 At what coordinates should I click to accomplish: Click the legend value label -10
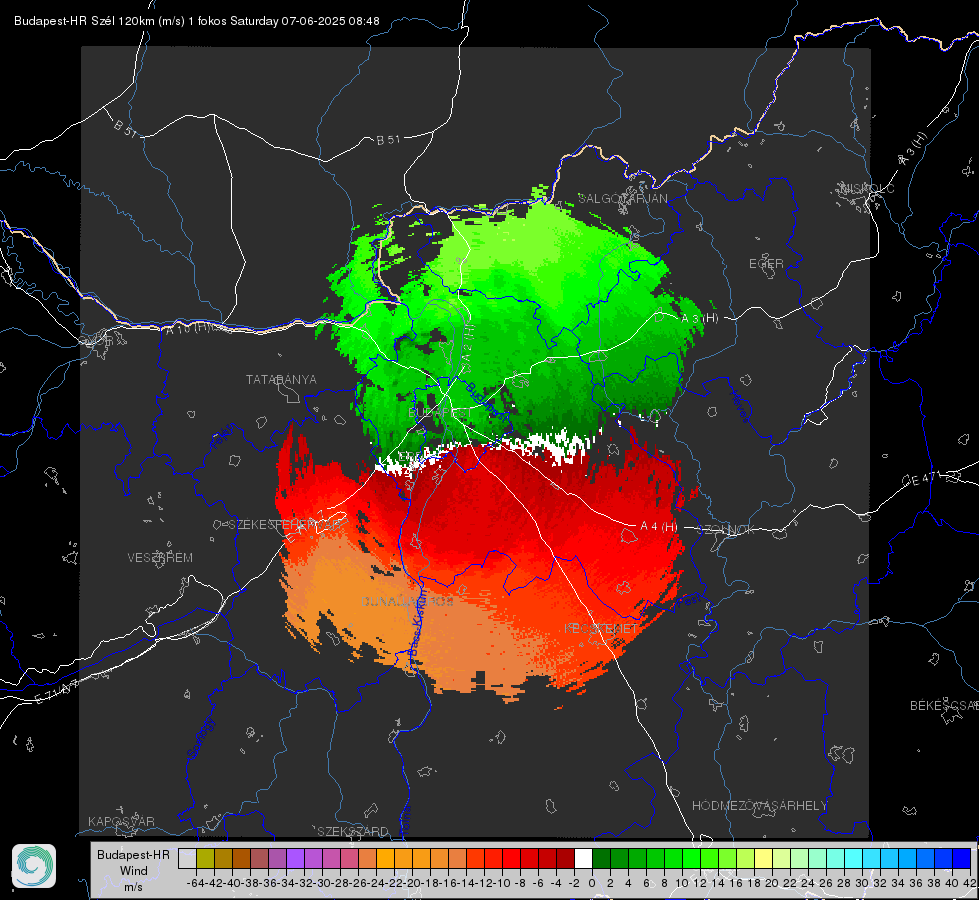501,883
